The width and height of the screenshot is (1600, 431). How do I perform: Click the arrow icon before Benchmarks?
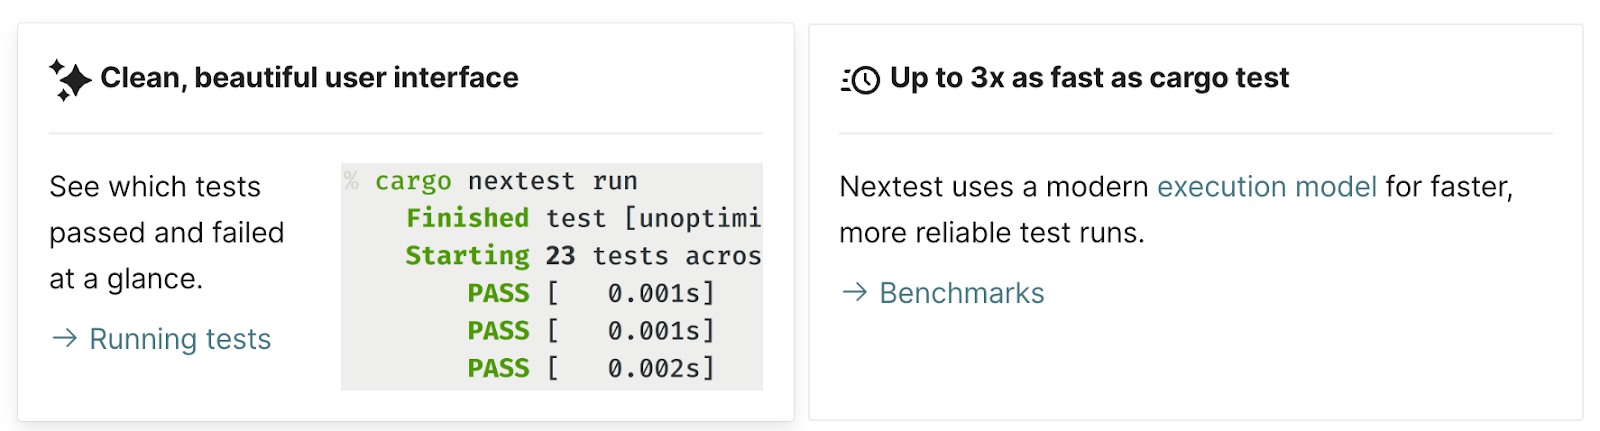(854, 292)
